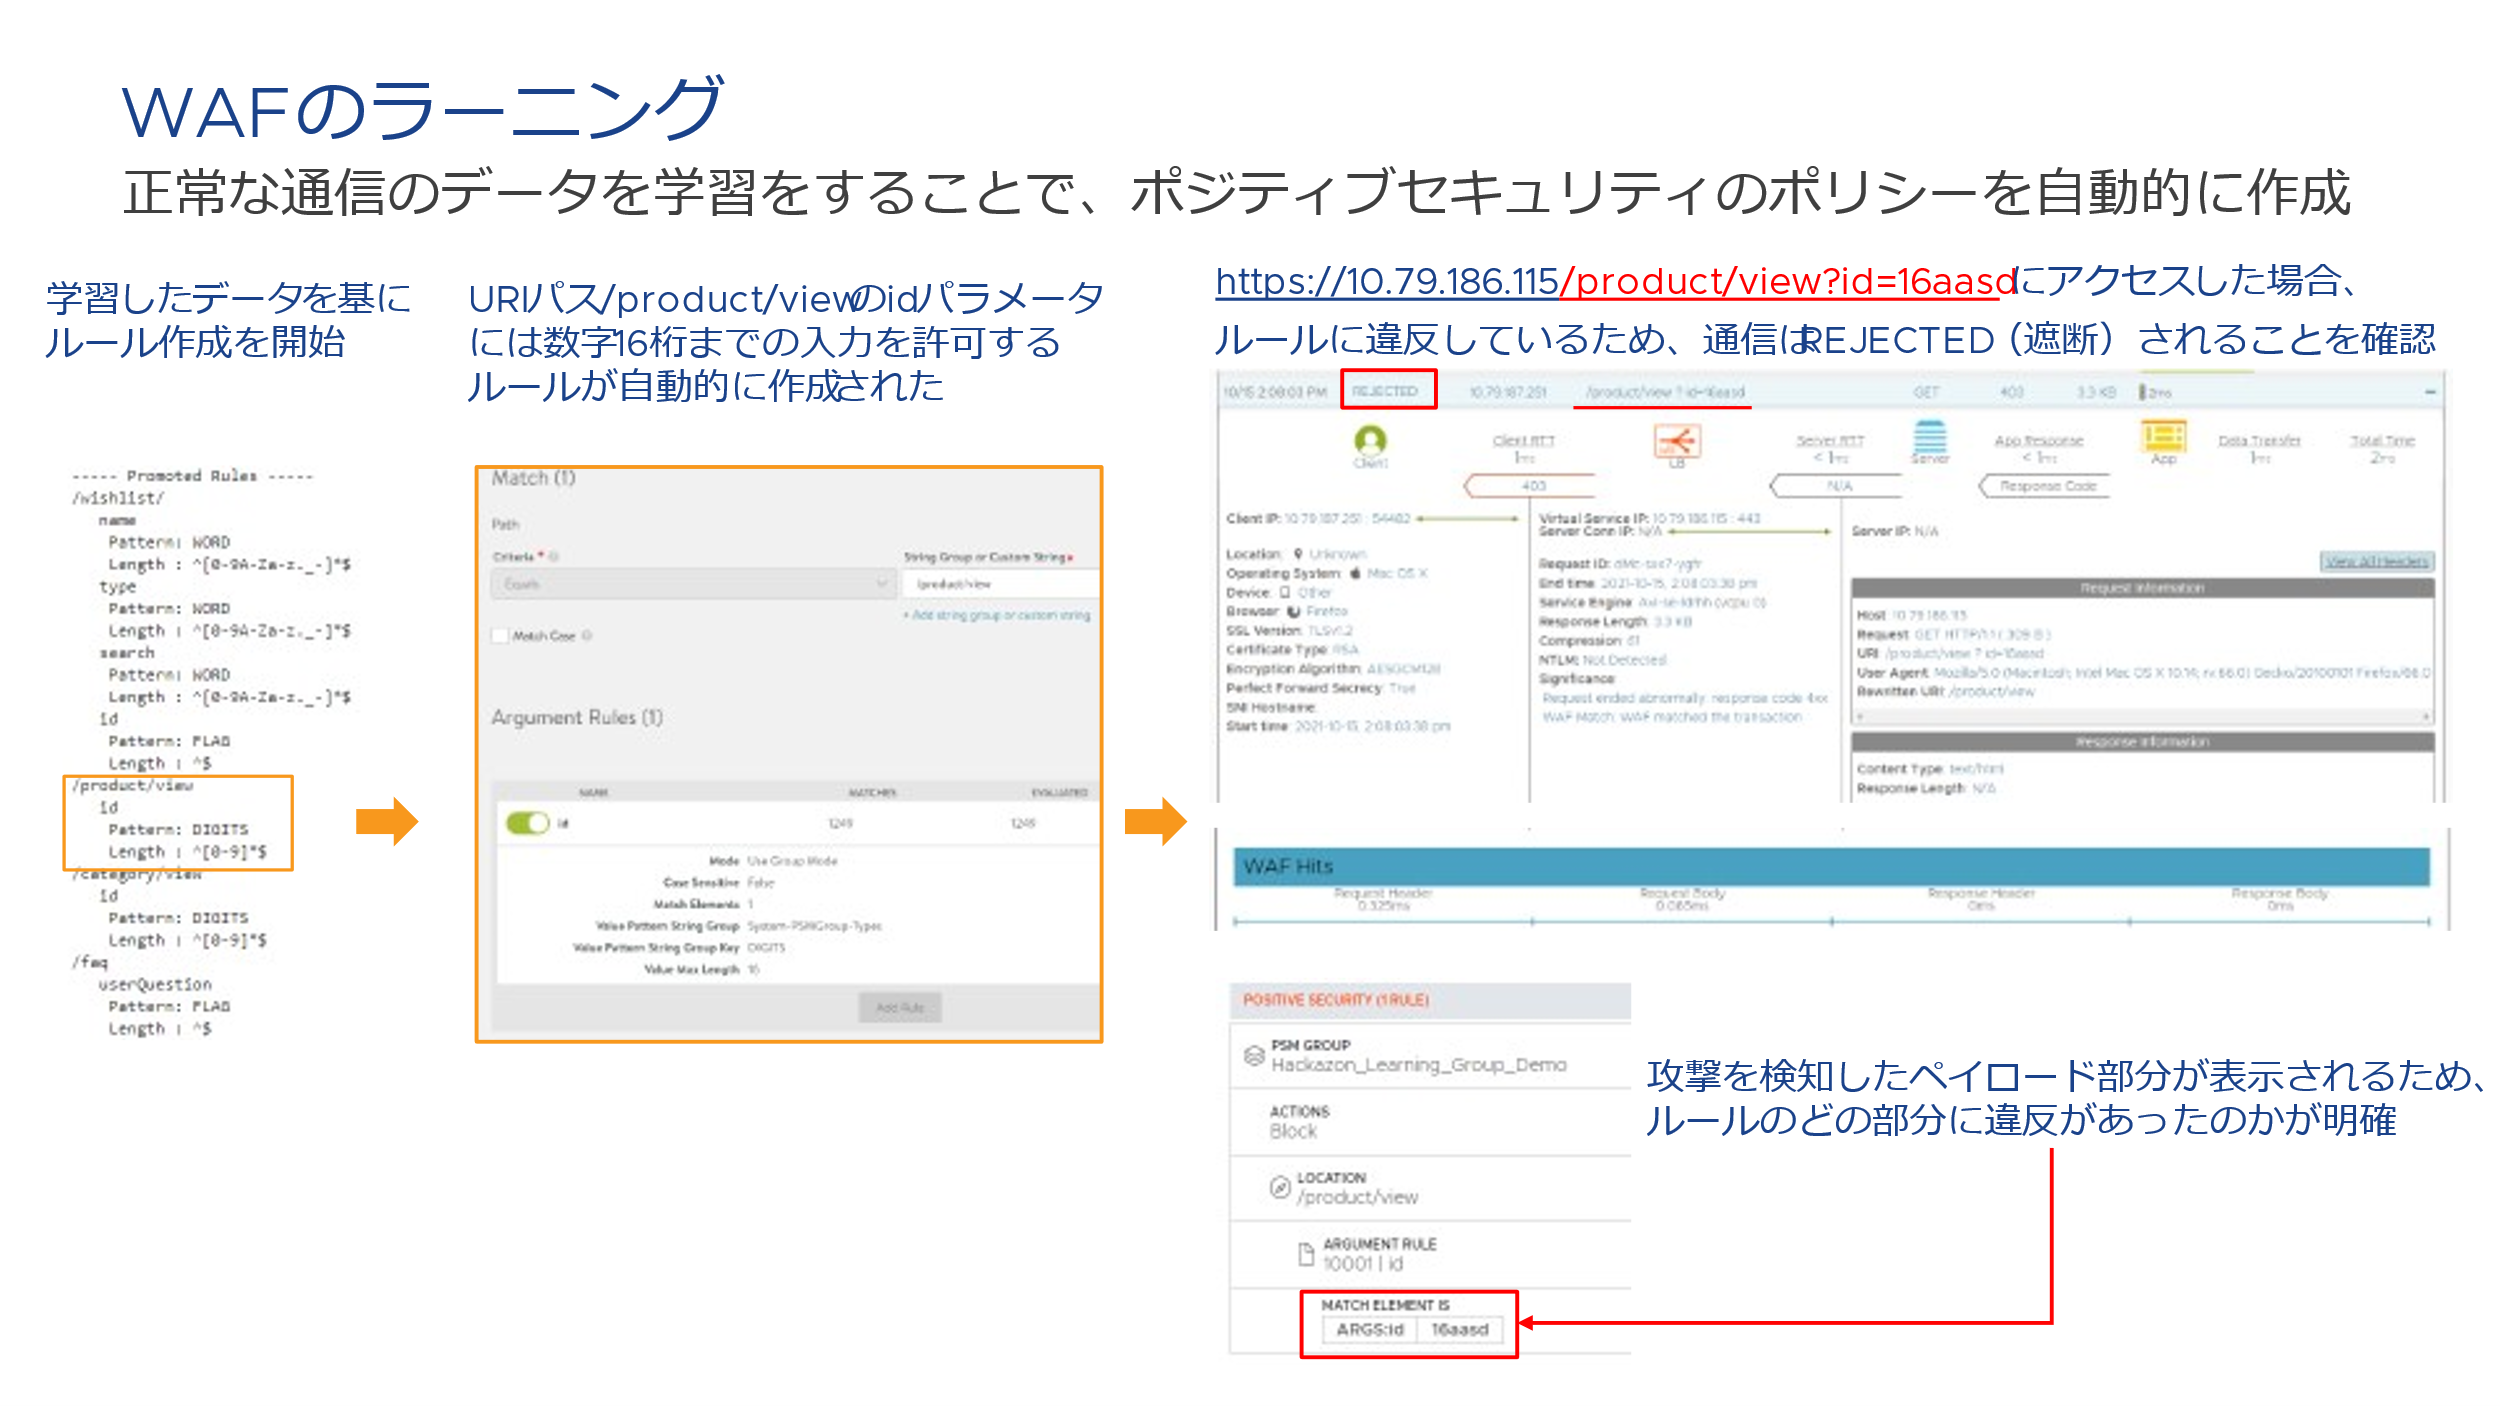Click View All Headers link
Screen dimensions: 2500x1406
click(2377, 561)
